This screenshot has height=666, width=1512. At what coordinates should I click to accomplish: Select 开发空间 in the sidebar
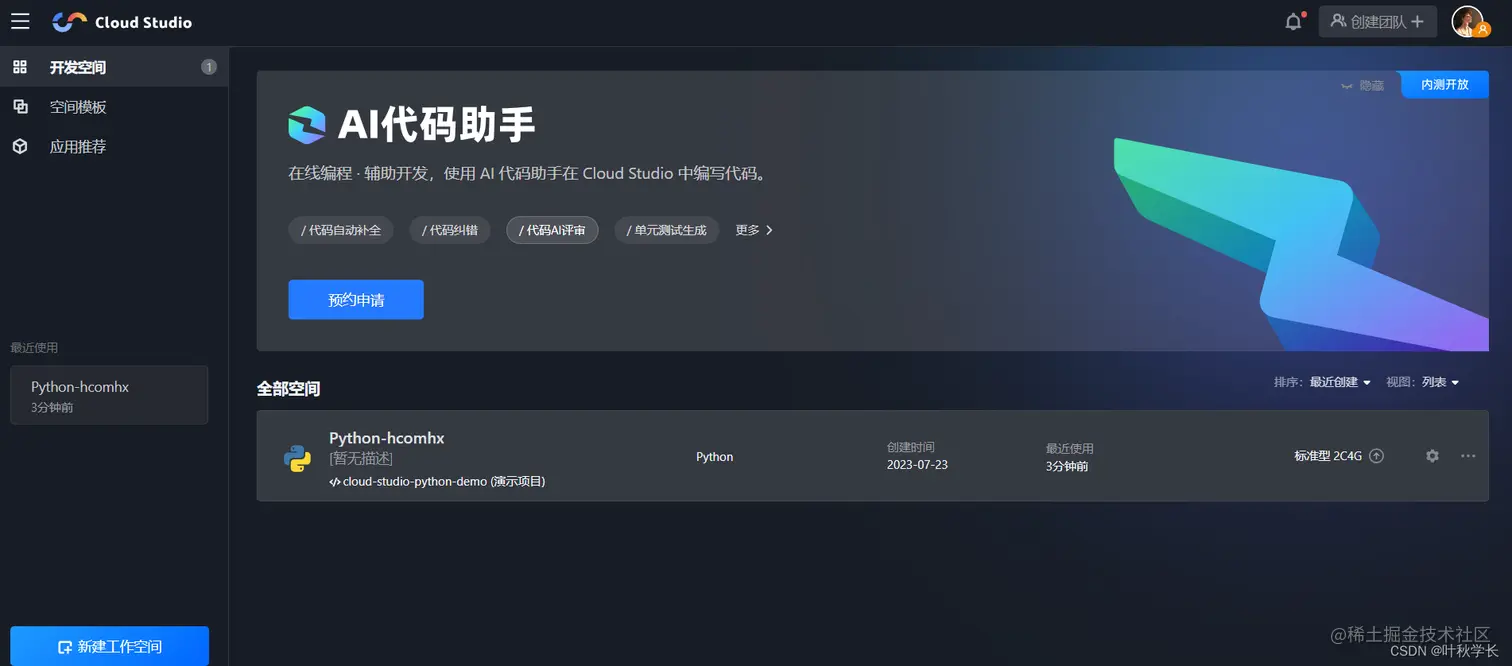114,67
